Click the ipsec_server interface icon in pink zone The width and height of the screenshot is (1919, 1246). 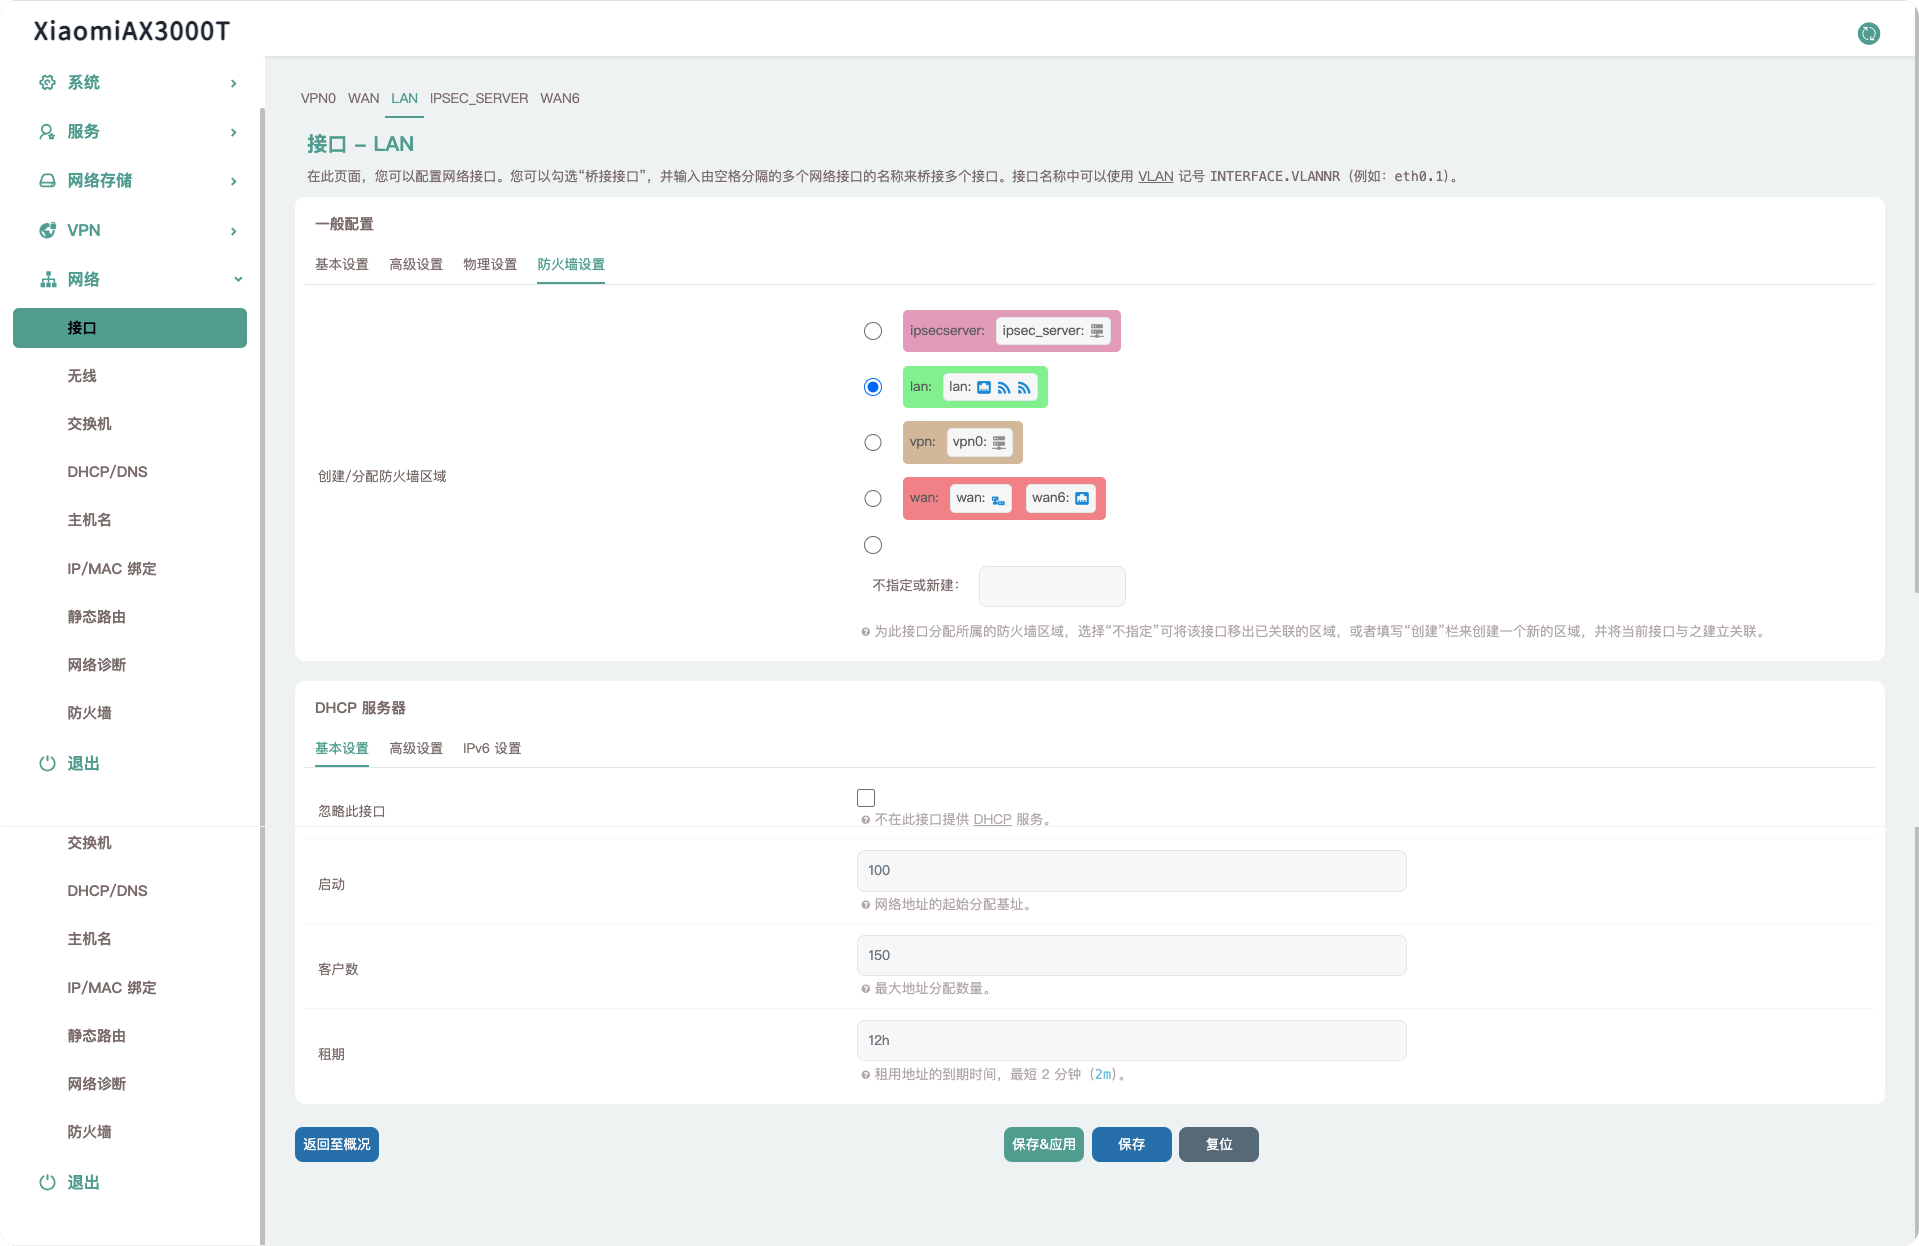click(1097, 331)
